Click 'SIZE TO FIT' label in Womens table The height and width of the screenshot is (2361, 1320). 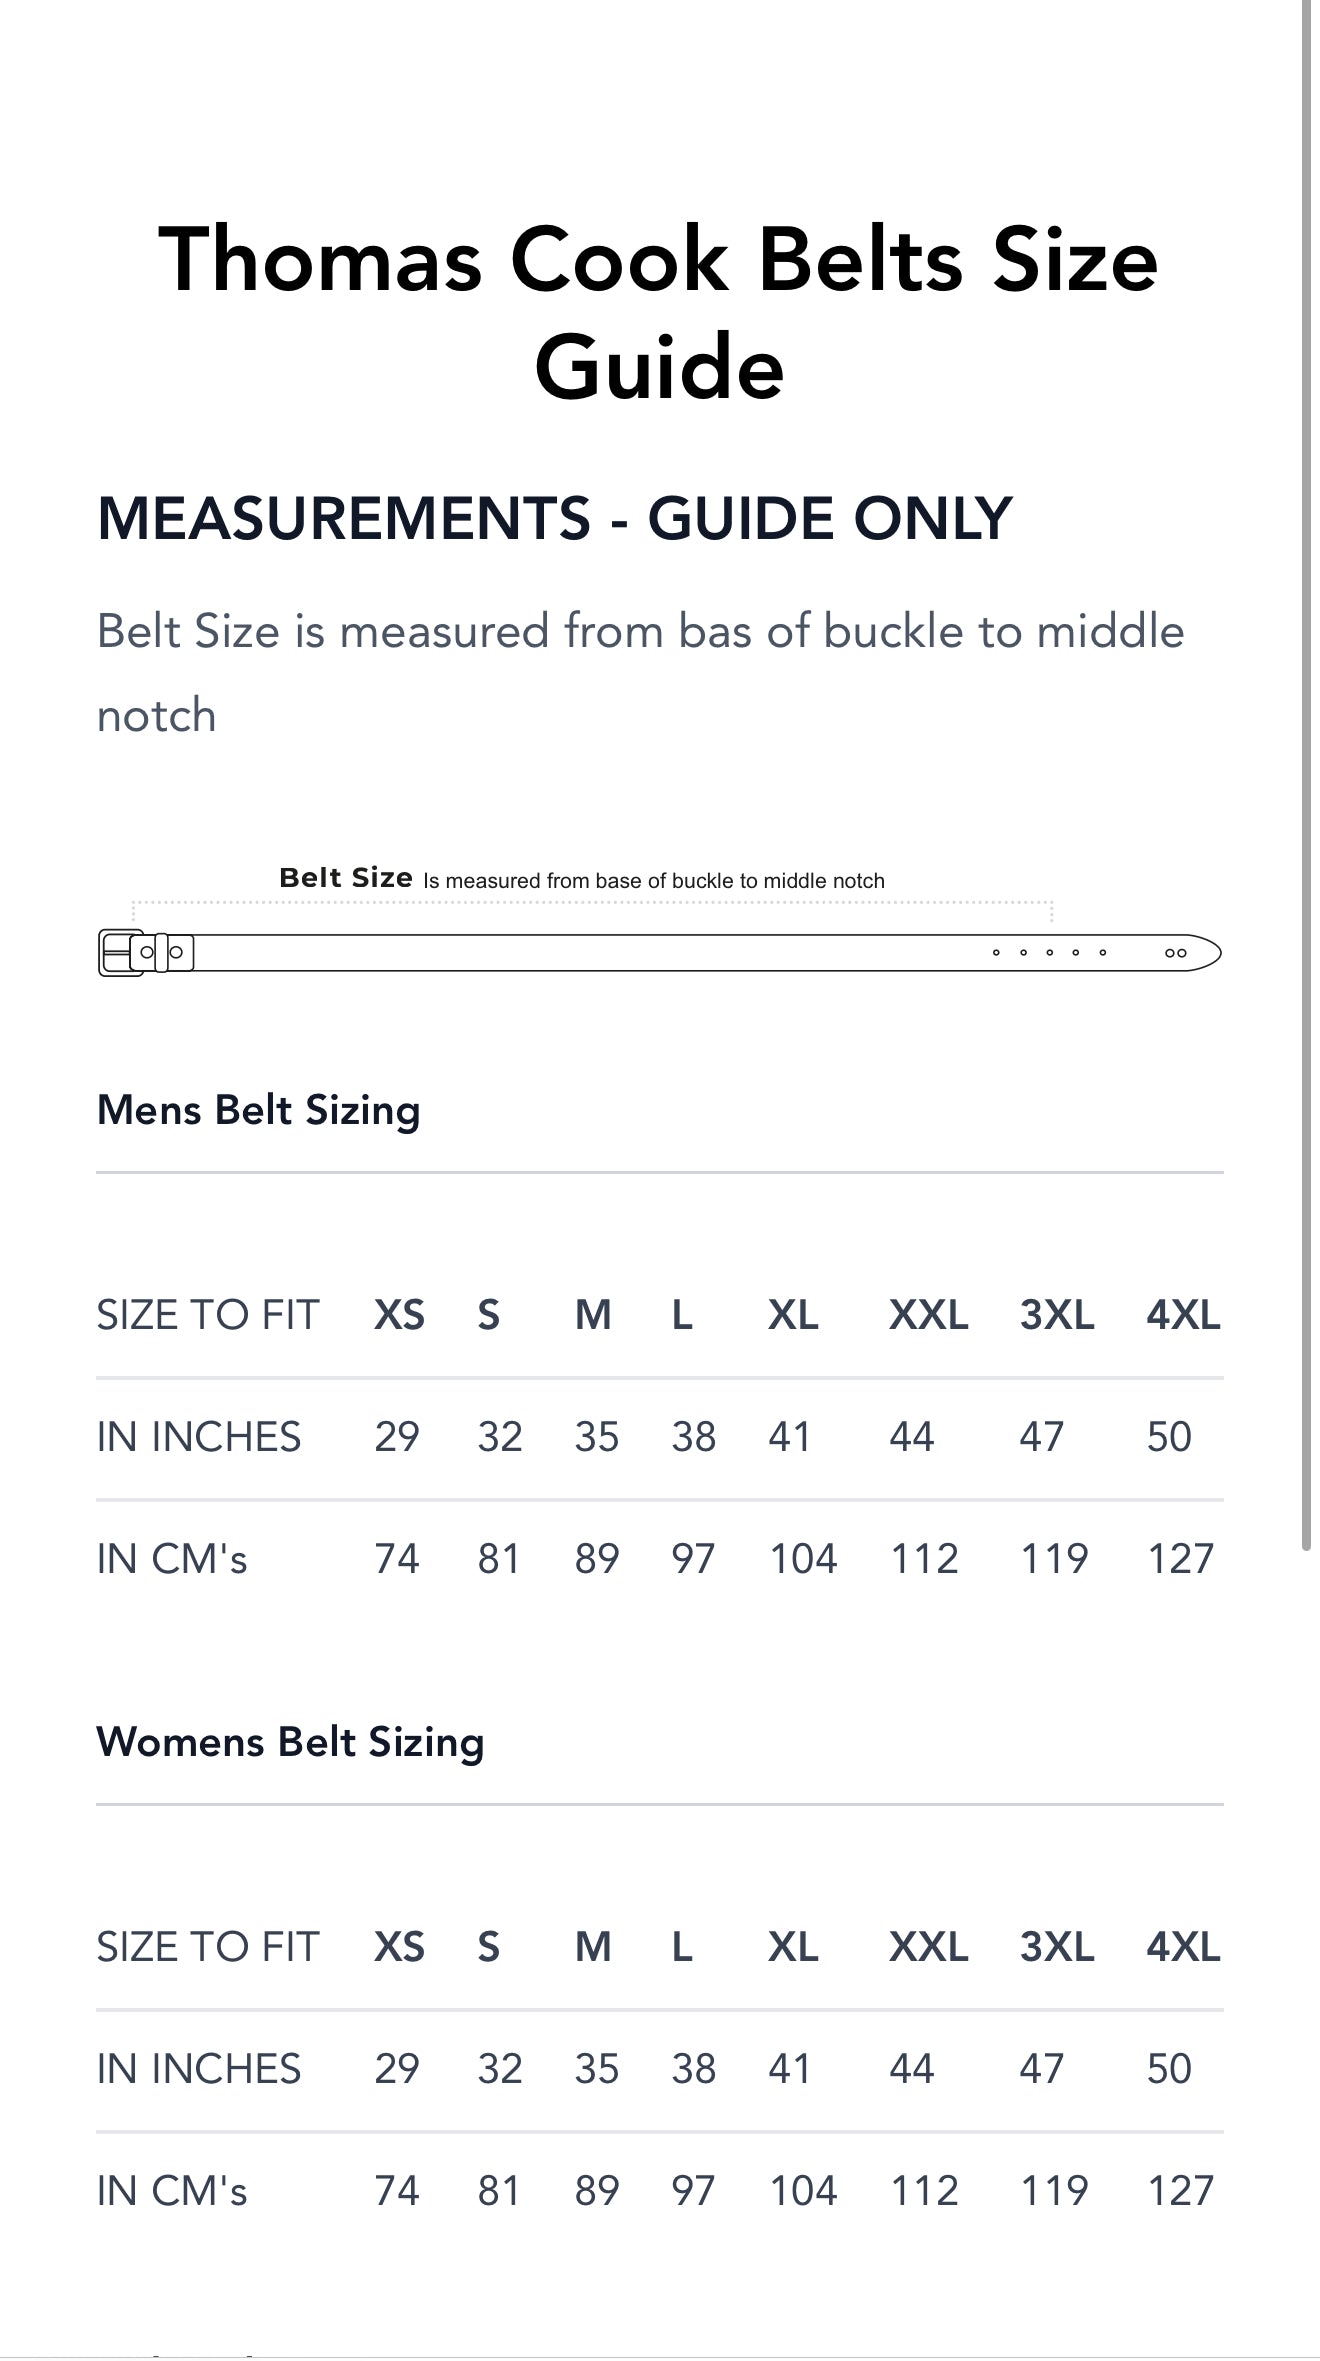click(x=207, y=1947)
